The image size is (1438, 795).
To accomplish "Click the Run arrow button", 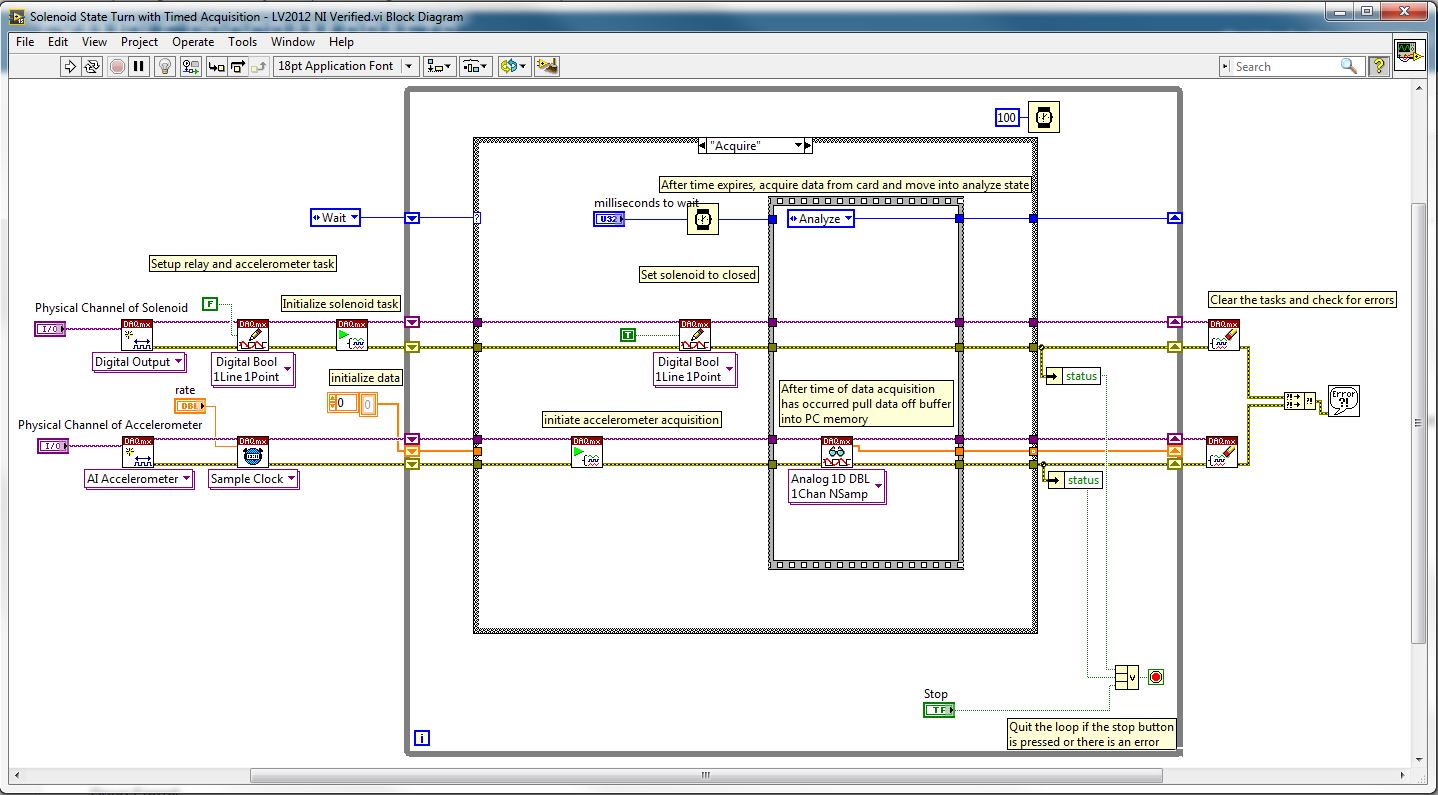I will pyautogui.click(x=70, y=66).
